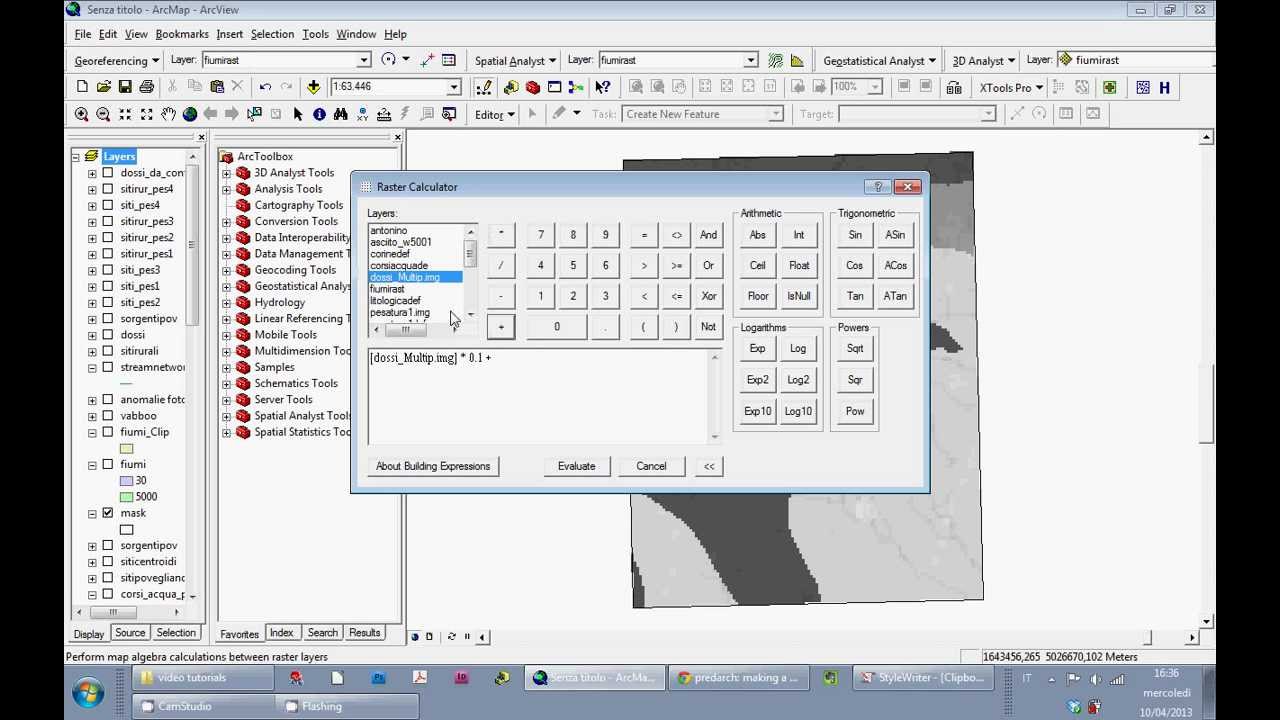This screenshot has height=720, width=1280.
Task: Choose the Select Elements arrow tool
Action: pyautogui.click(x=297, y=114)
